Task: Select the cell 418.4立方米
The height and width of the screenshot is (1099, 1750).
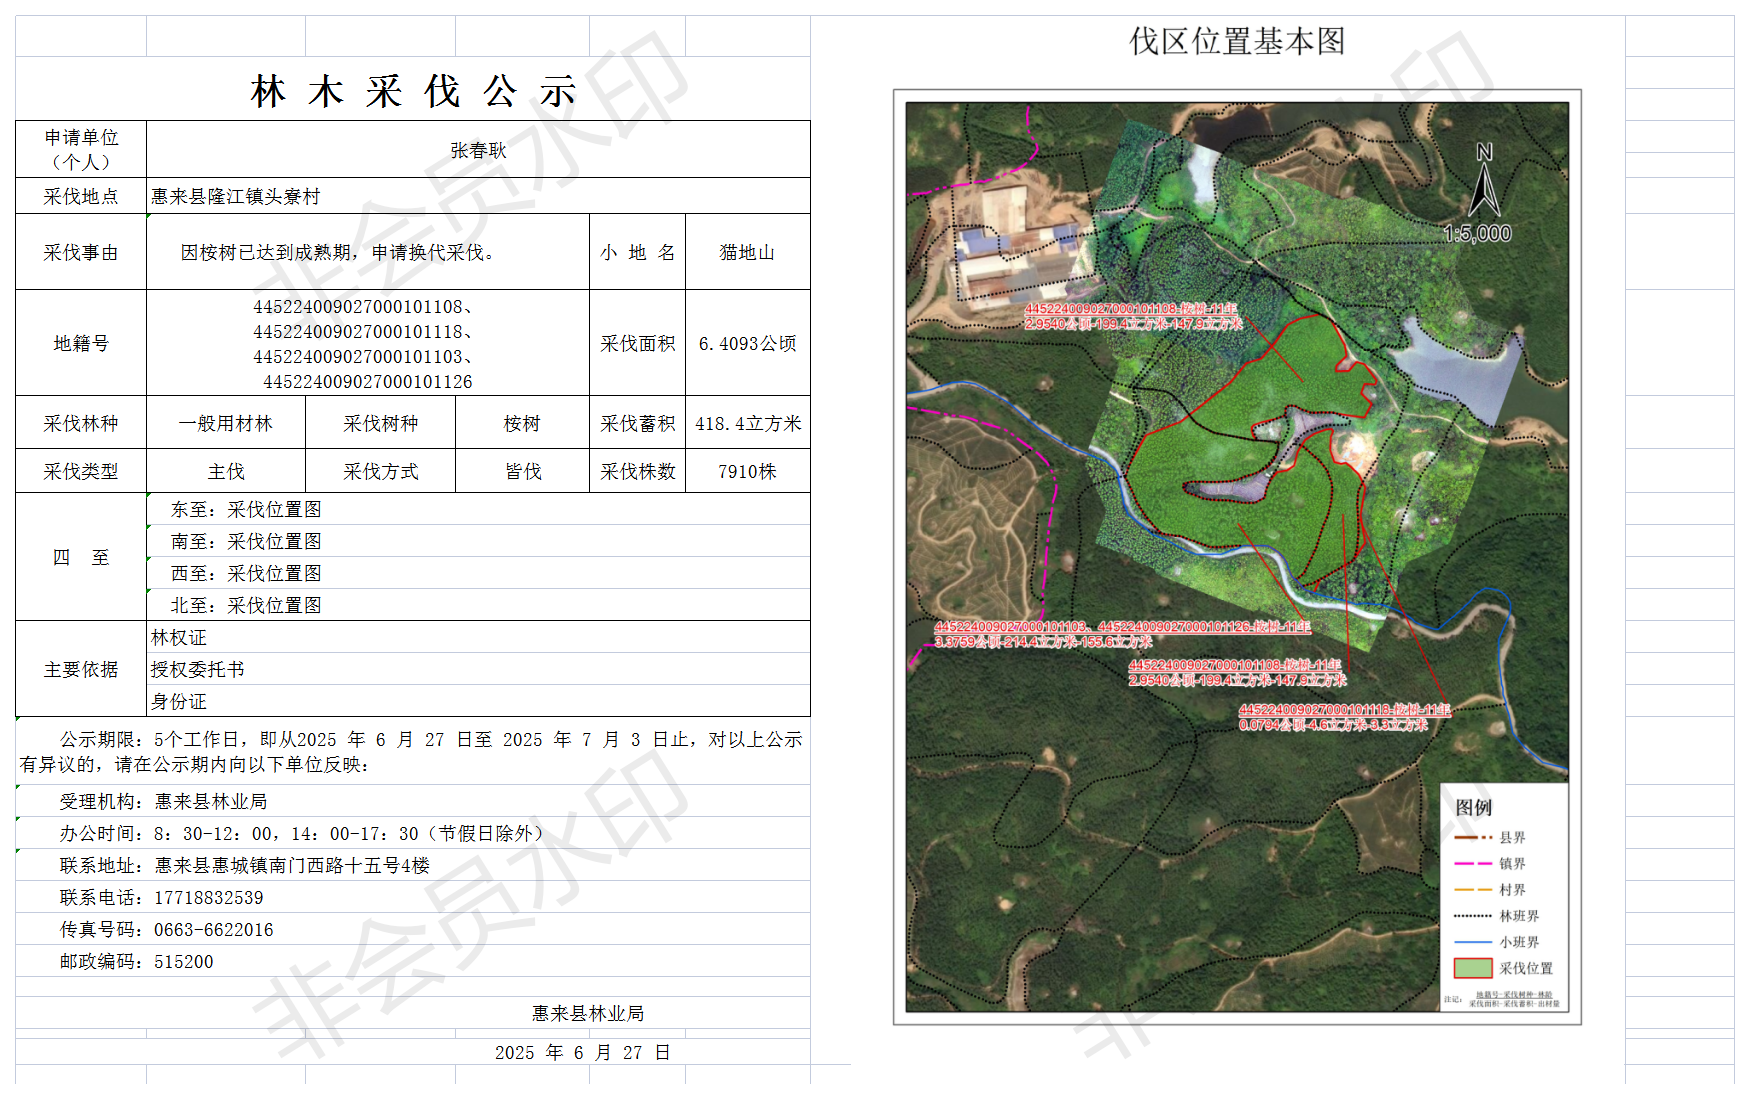Action: [x=748, y=423]
